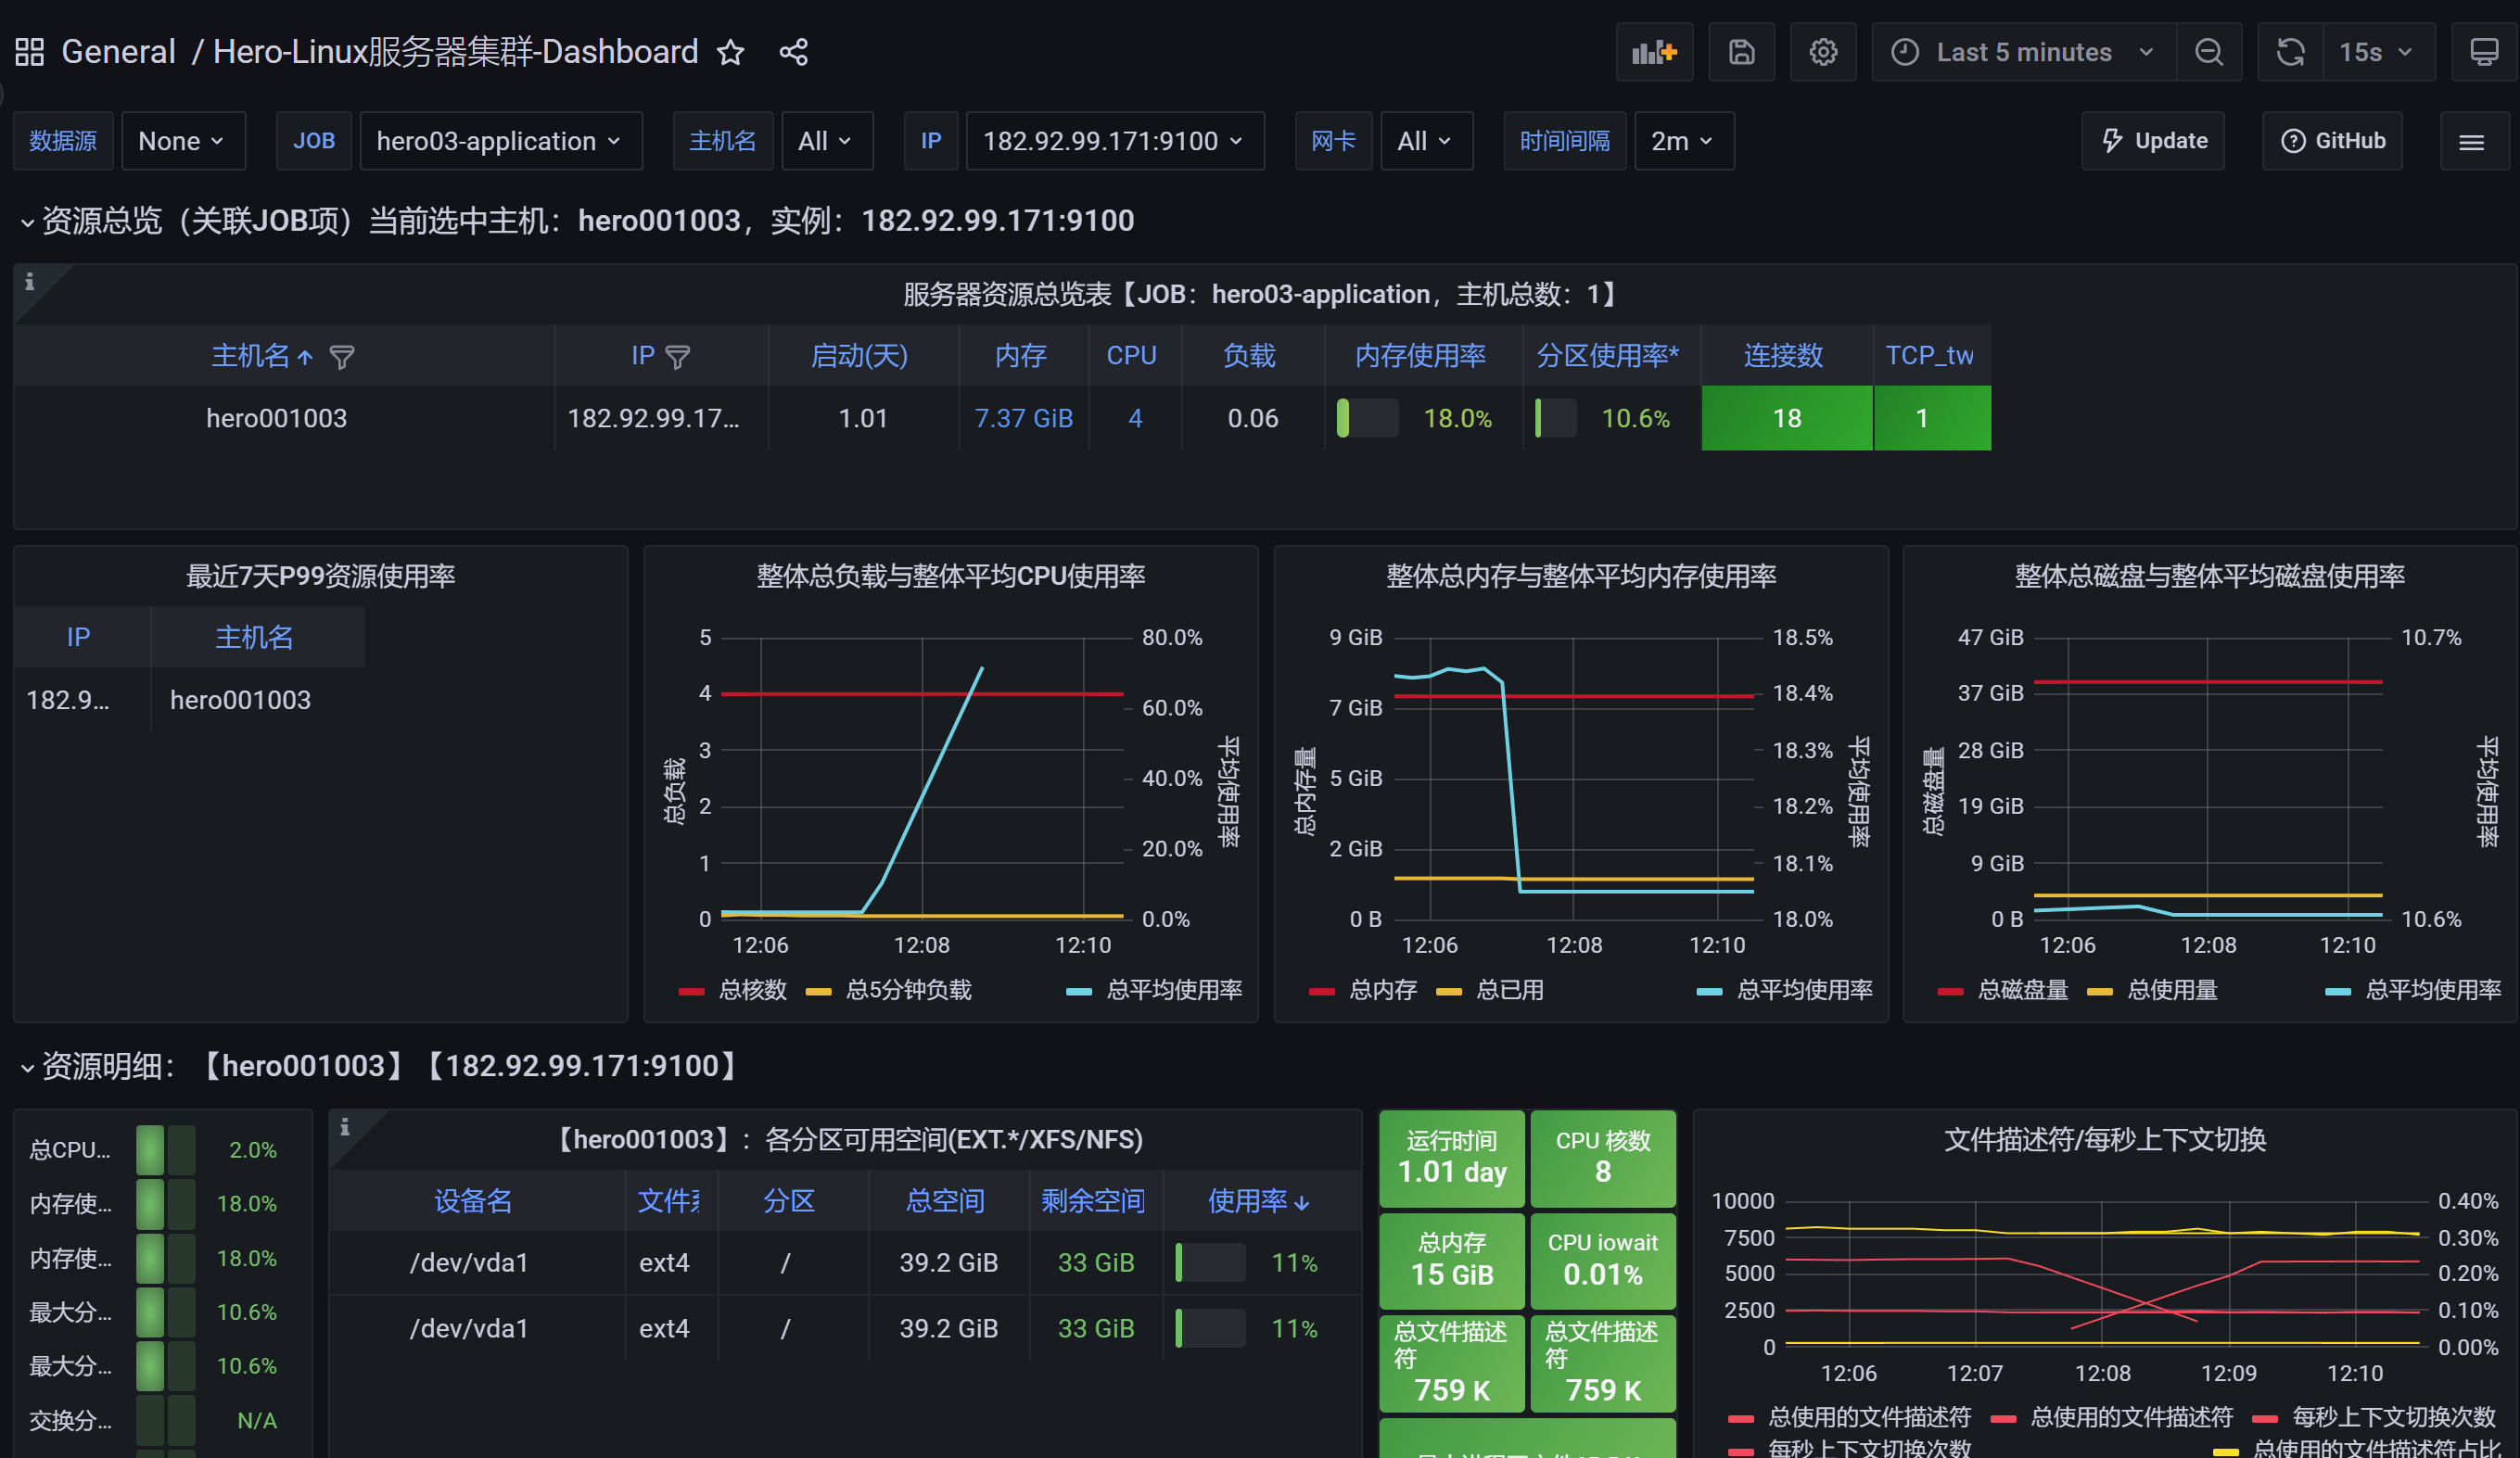
Task: Sort table by 连接数 column
Action: click(1783, 356)
